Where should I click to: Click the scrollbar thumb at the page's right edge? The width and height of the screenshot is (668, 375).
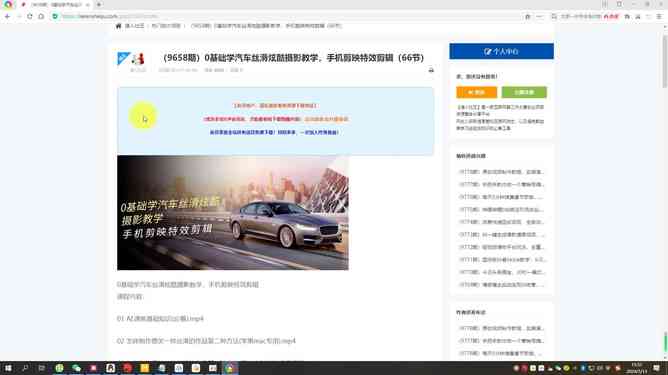click(x=665, y=62)
